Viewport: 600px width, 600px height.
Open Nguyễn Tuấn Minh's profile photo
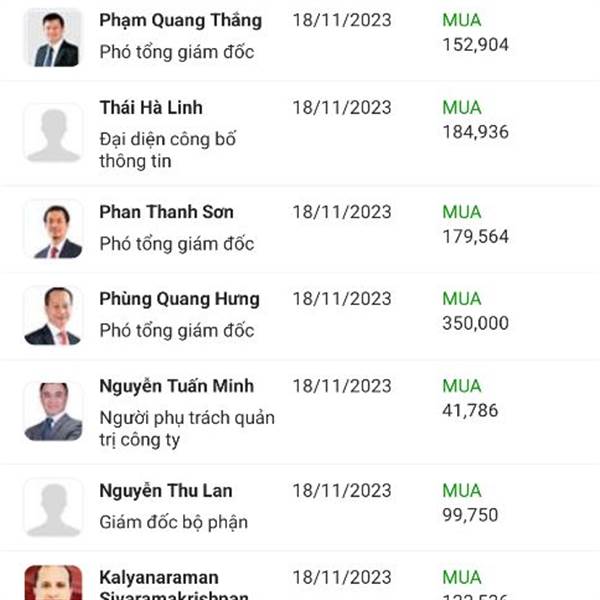pos(53,411)
